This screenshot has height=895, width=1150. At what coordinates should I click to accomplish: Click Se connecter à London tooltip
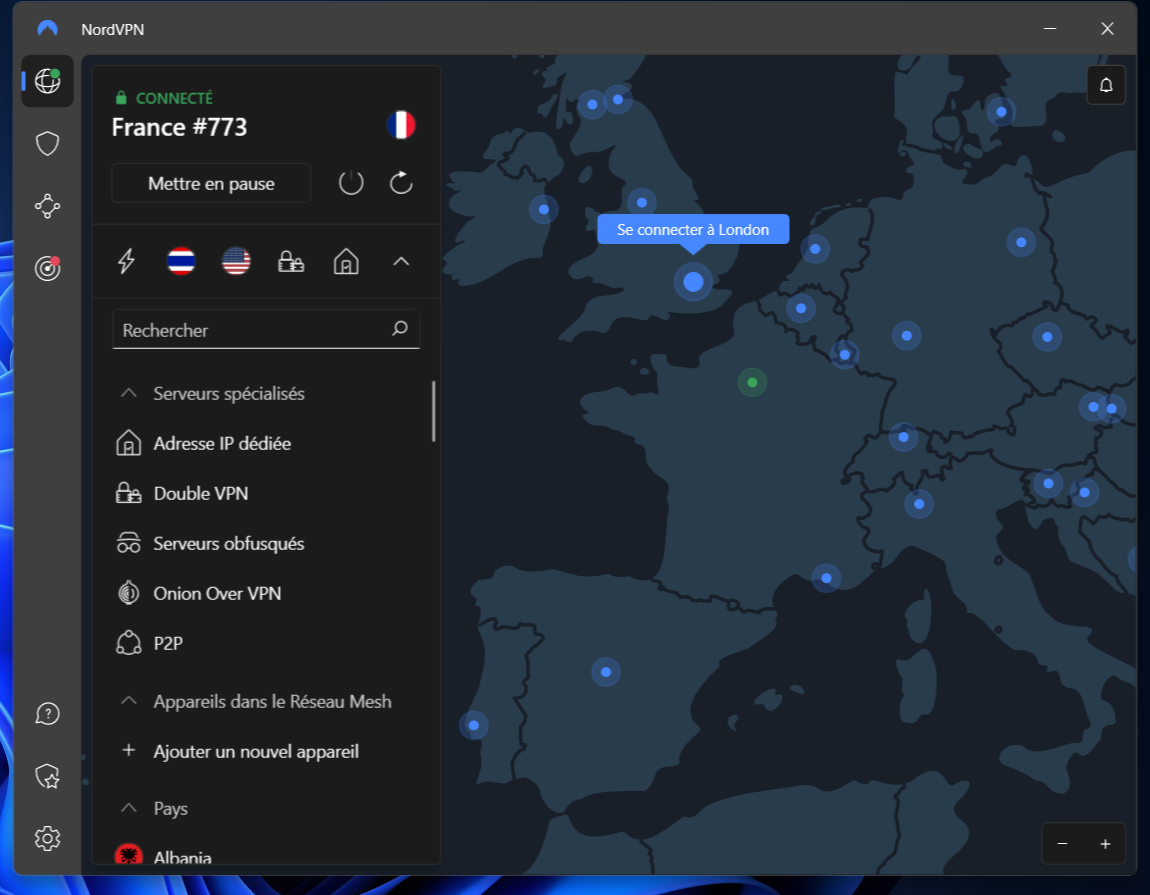point(693,230)
